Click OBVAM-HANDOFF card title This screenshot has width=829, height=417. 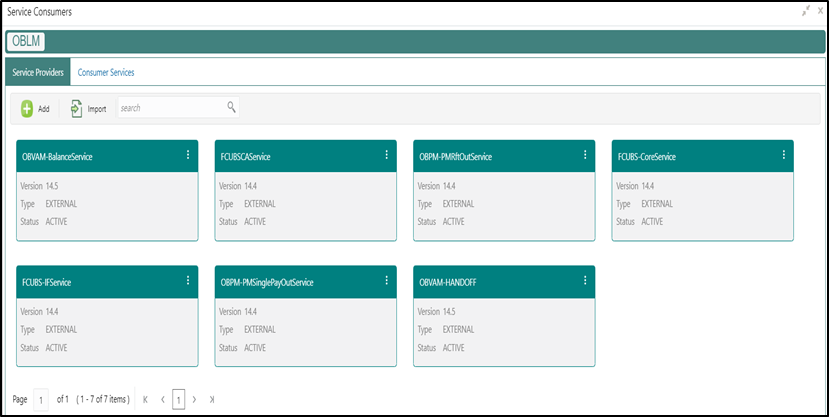pyautogui.click(x=447, y=282)
